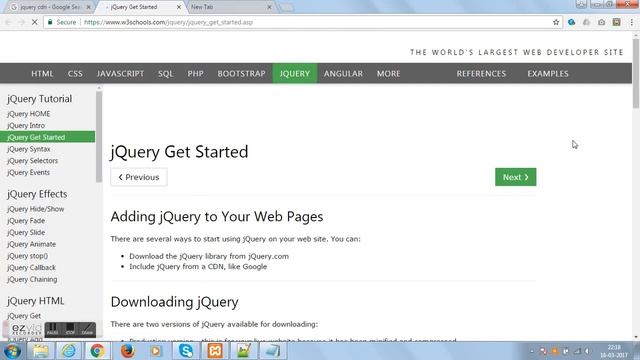The height and width of the screenshot is (360, 640).
Task: Open the JAVASCRIPT menu item
Action: 120,73
